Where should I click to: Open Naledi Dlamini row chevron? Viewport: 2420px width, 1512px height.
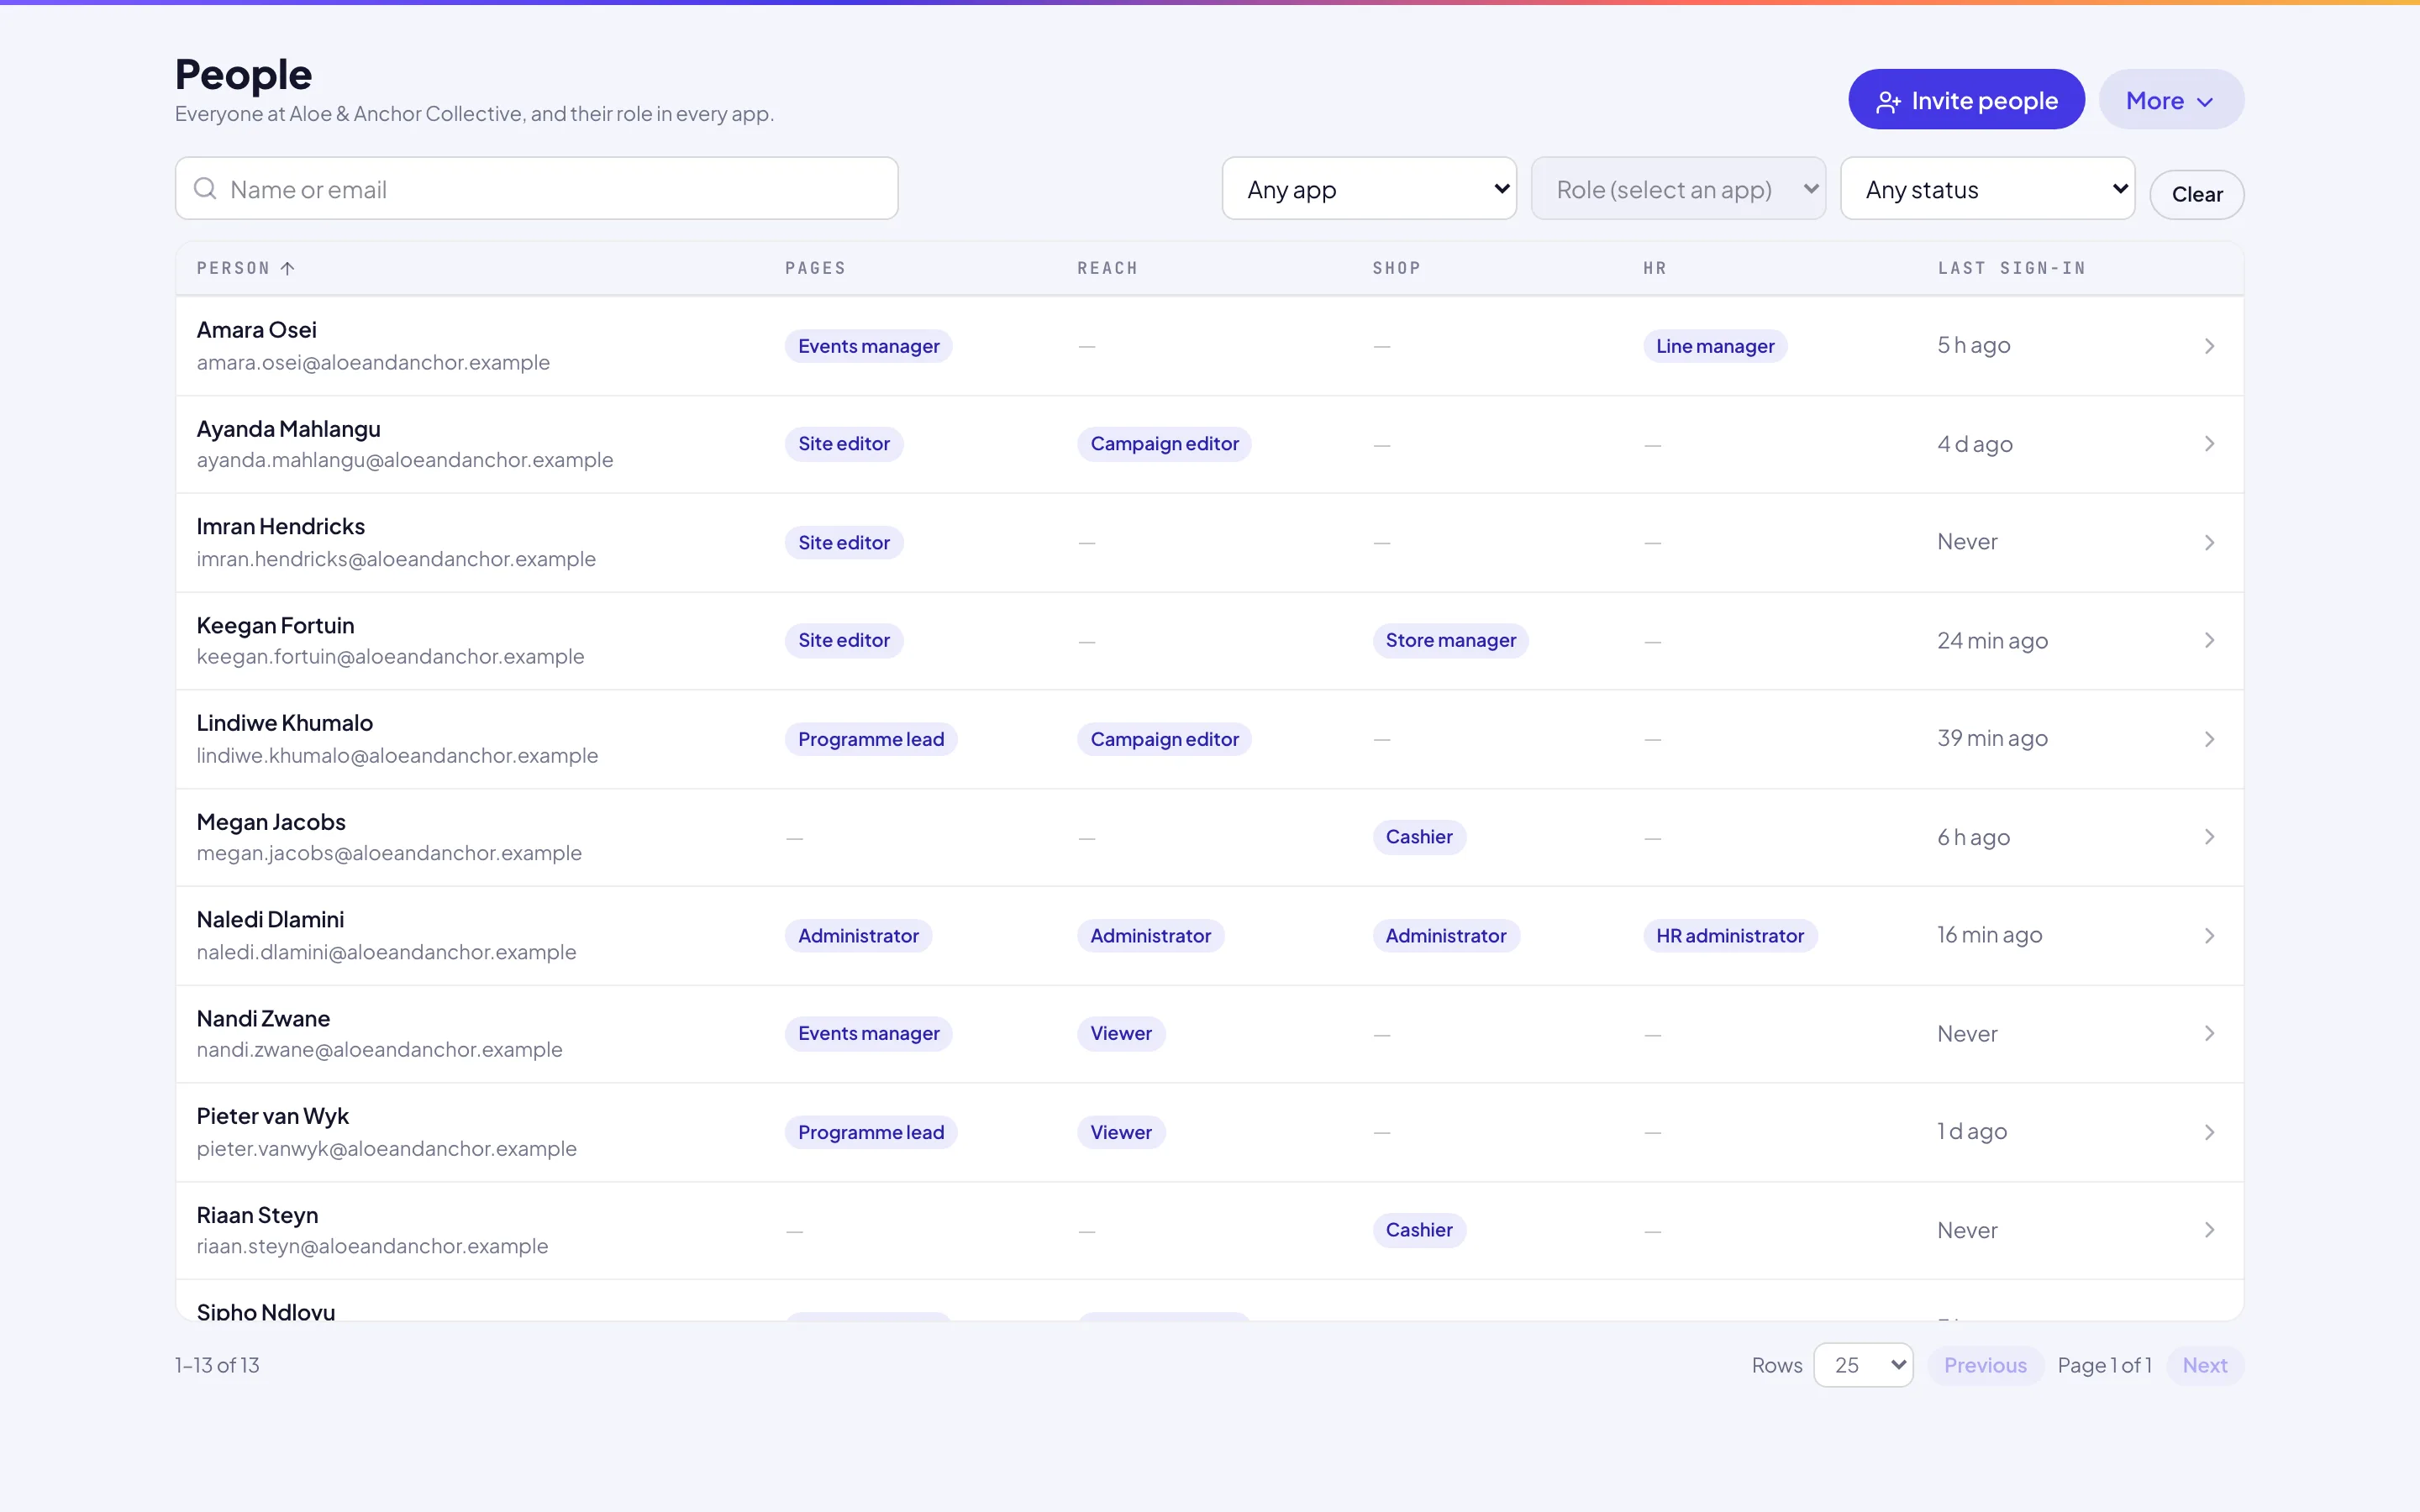point(2209,935)
